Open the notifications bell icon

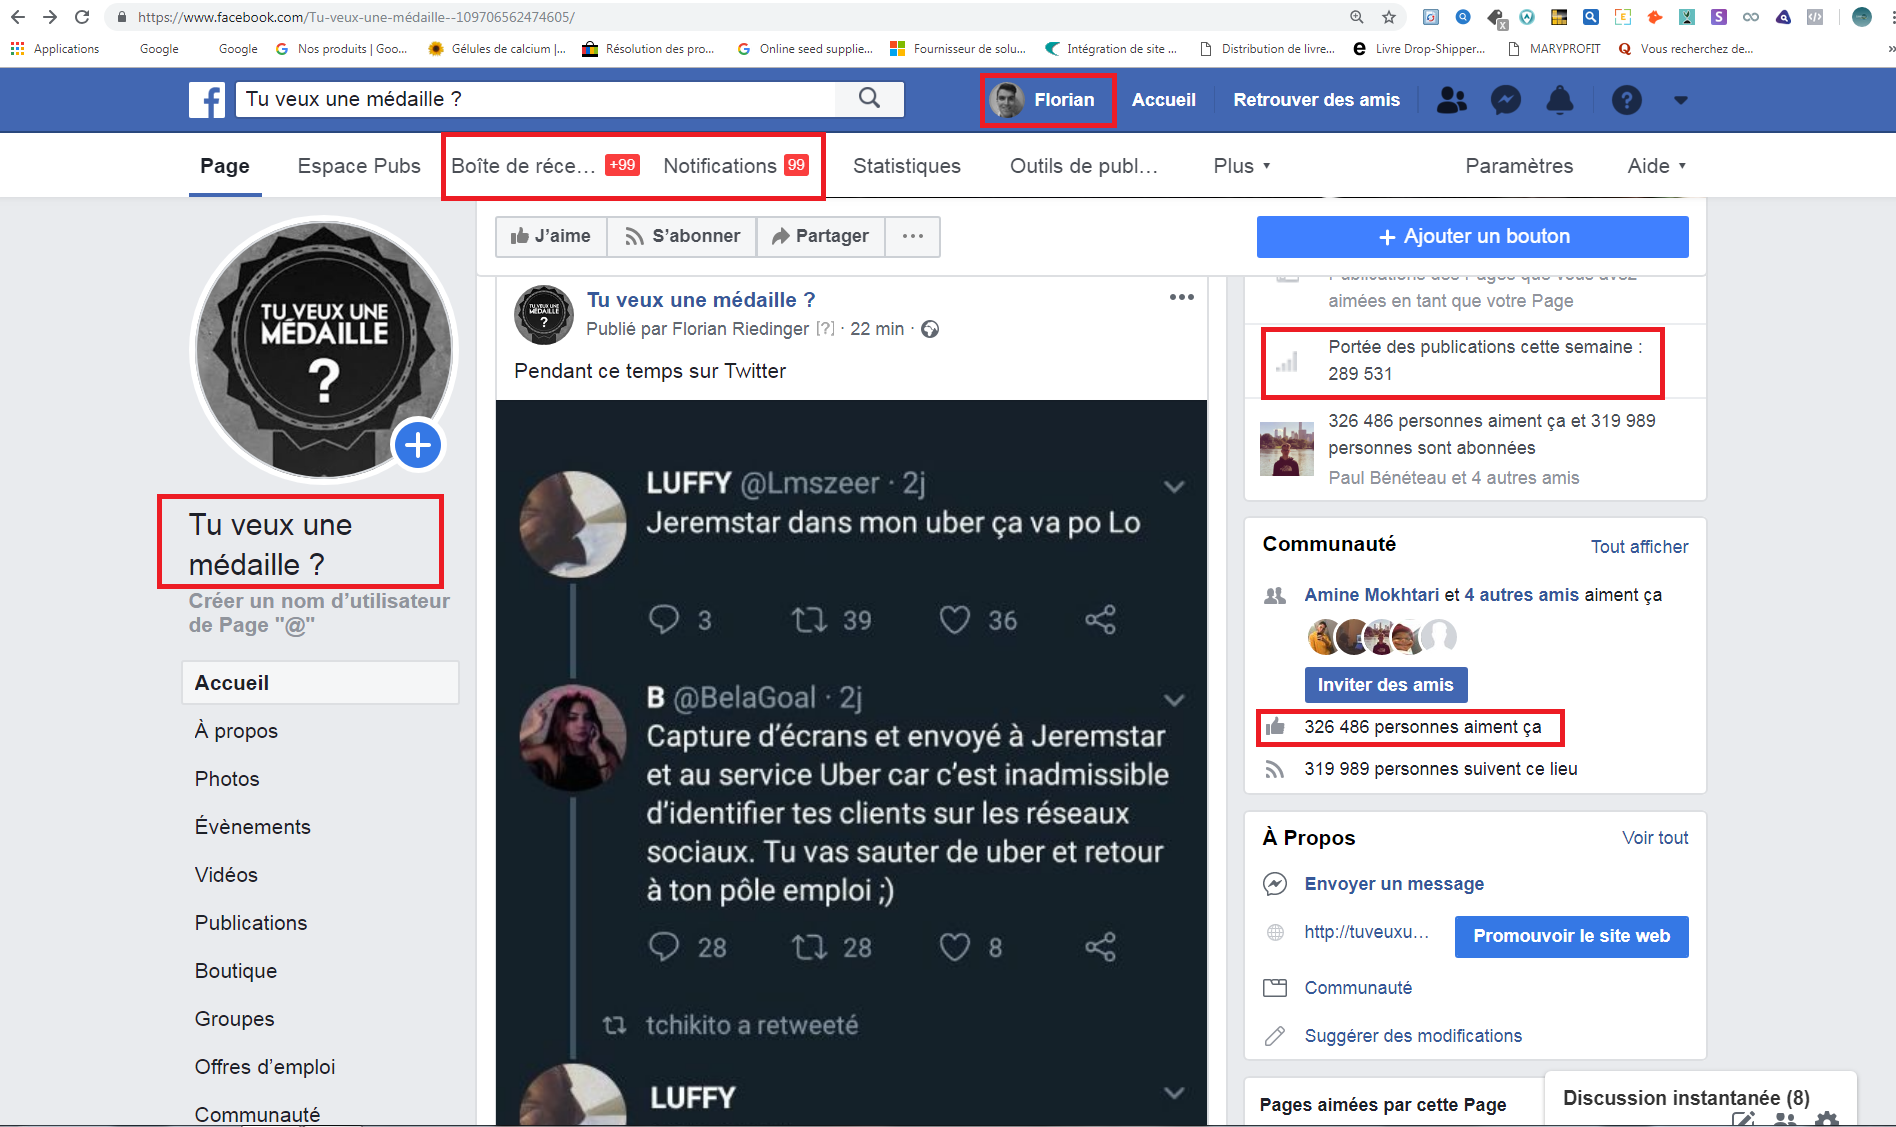[1559, 100]
